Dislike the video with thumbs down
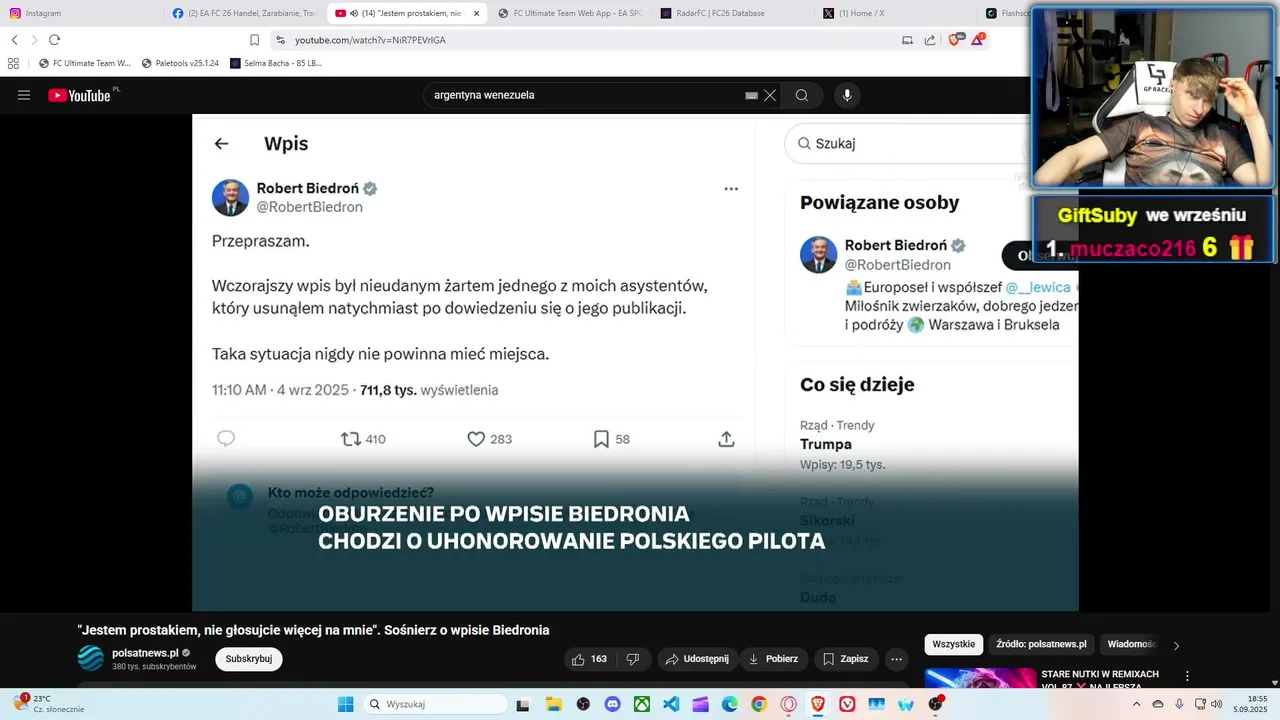This screenshot has height=720, width=1280. point(633,659)
